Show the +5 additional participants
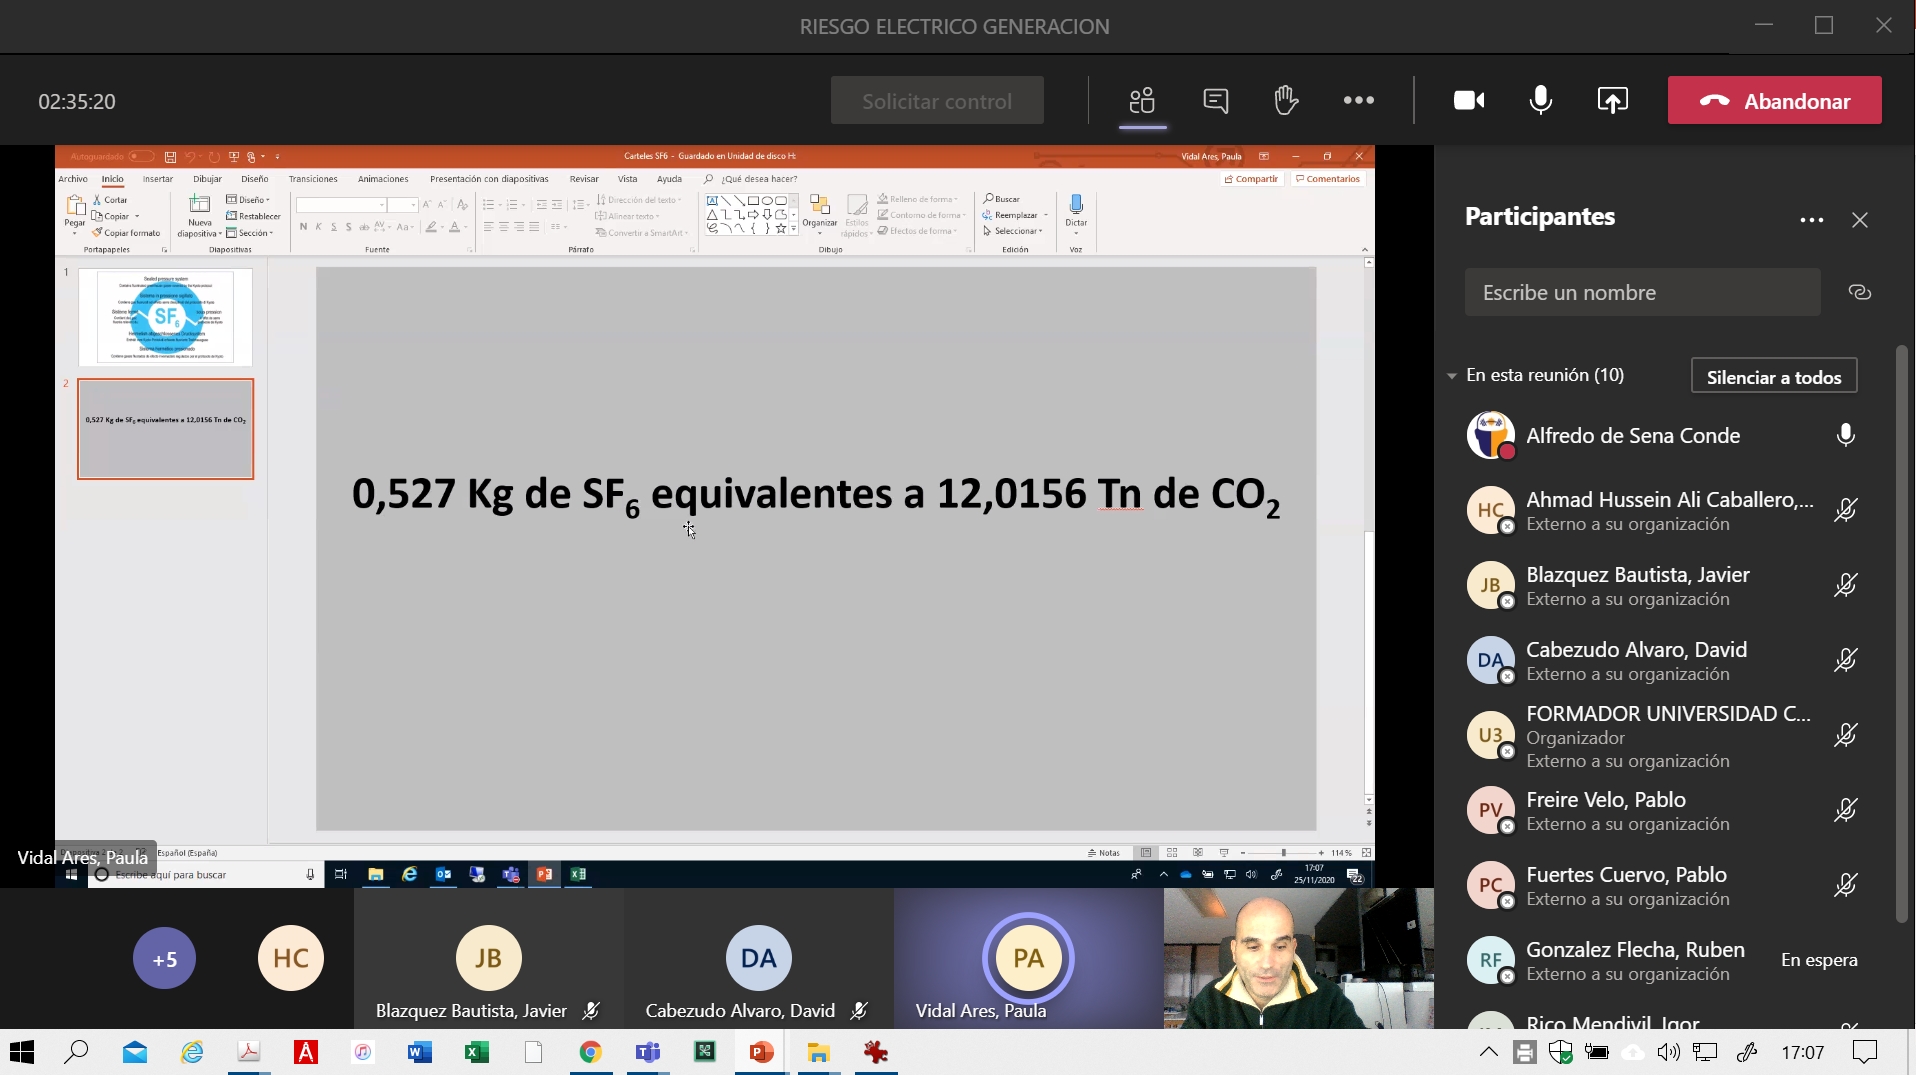The width and height of the screenshot is (1916, 1075). pyautogui.click(x=165, y=958)
